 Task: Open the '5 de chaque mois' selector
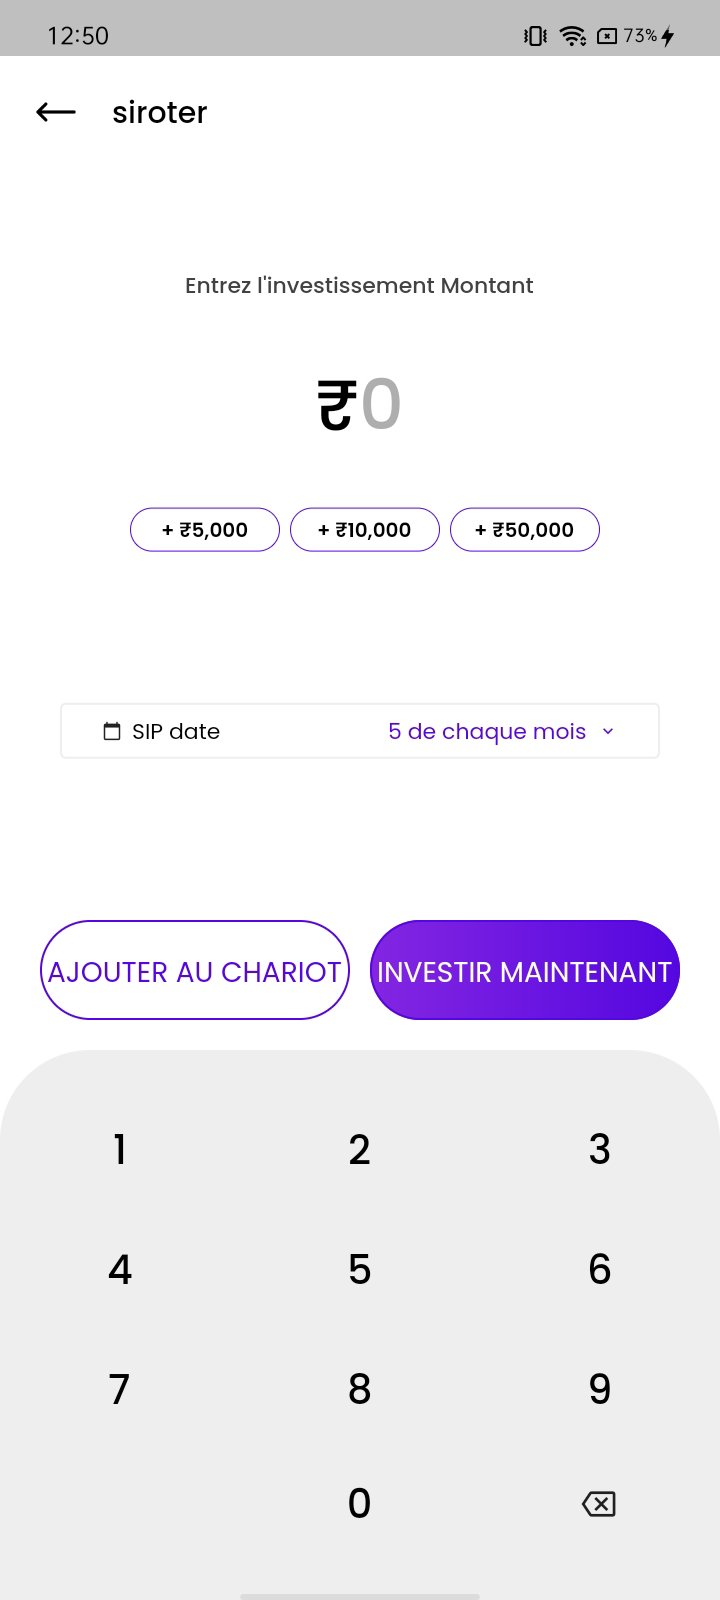501,731
